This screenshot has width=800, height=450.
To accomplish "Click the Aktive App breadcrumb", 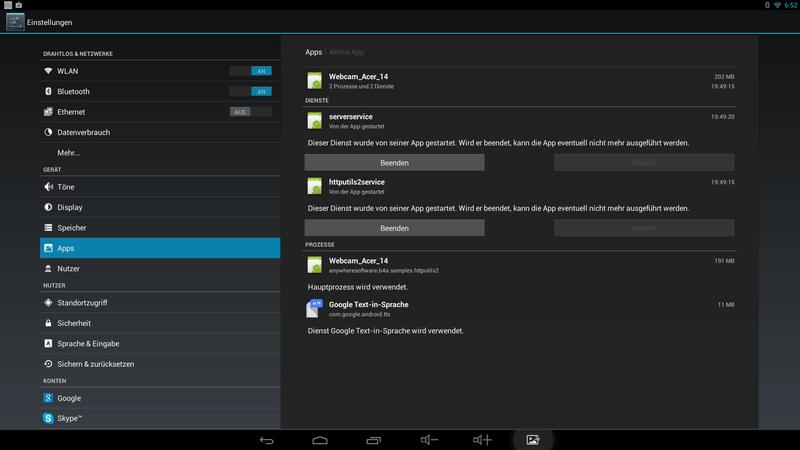I will coord(347,52).
